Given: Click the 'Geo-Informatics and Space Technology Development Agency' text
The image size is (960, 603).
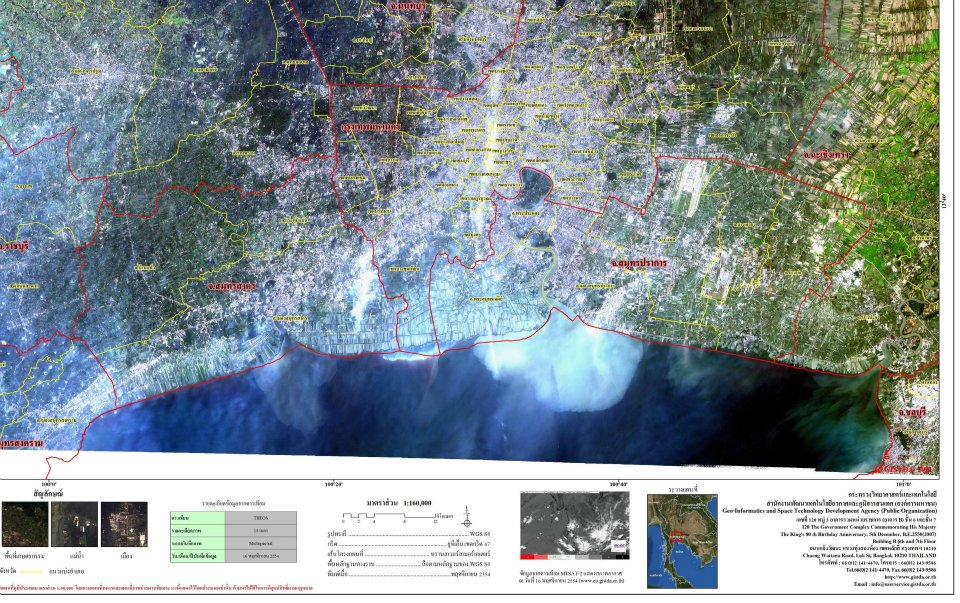Looking at the screenshot, I should pyautogui.click(x=830, y=511).
